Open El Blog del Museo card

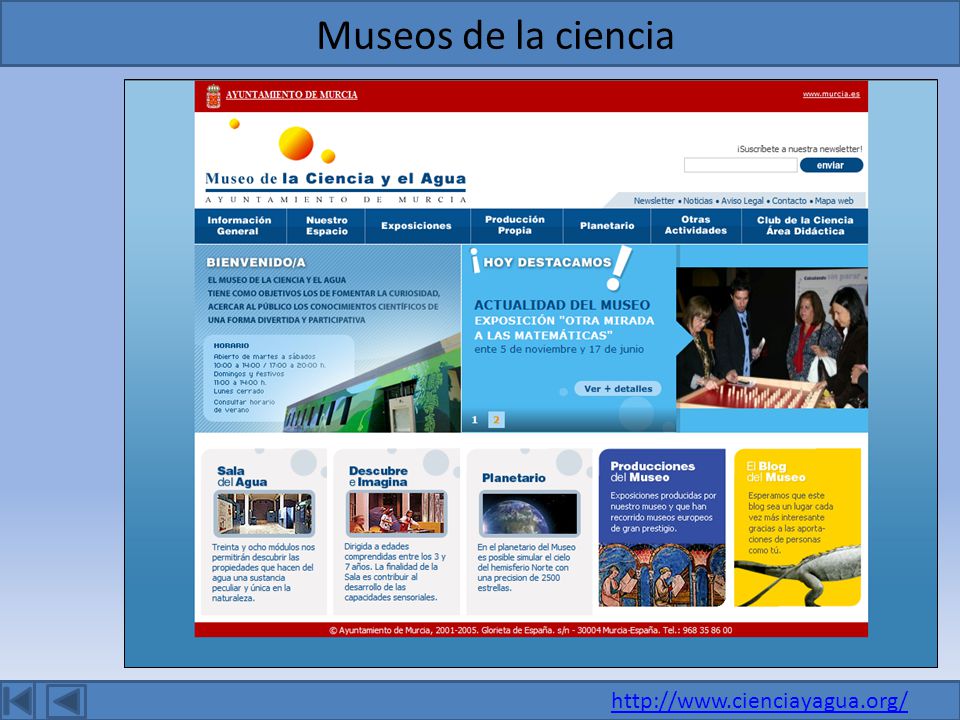pyautogui.click(x=797, y=528)
